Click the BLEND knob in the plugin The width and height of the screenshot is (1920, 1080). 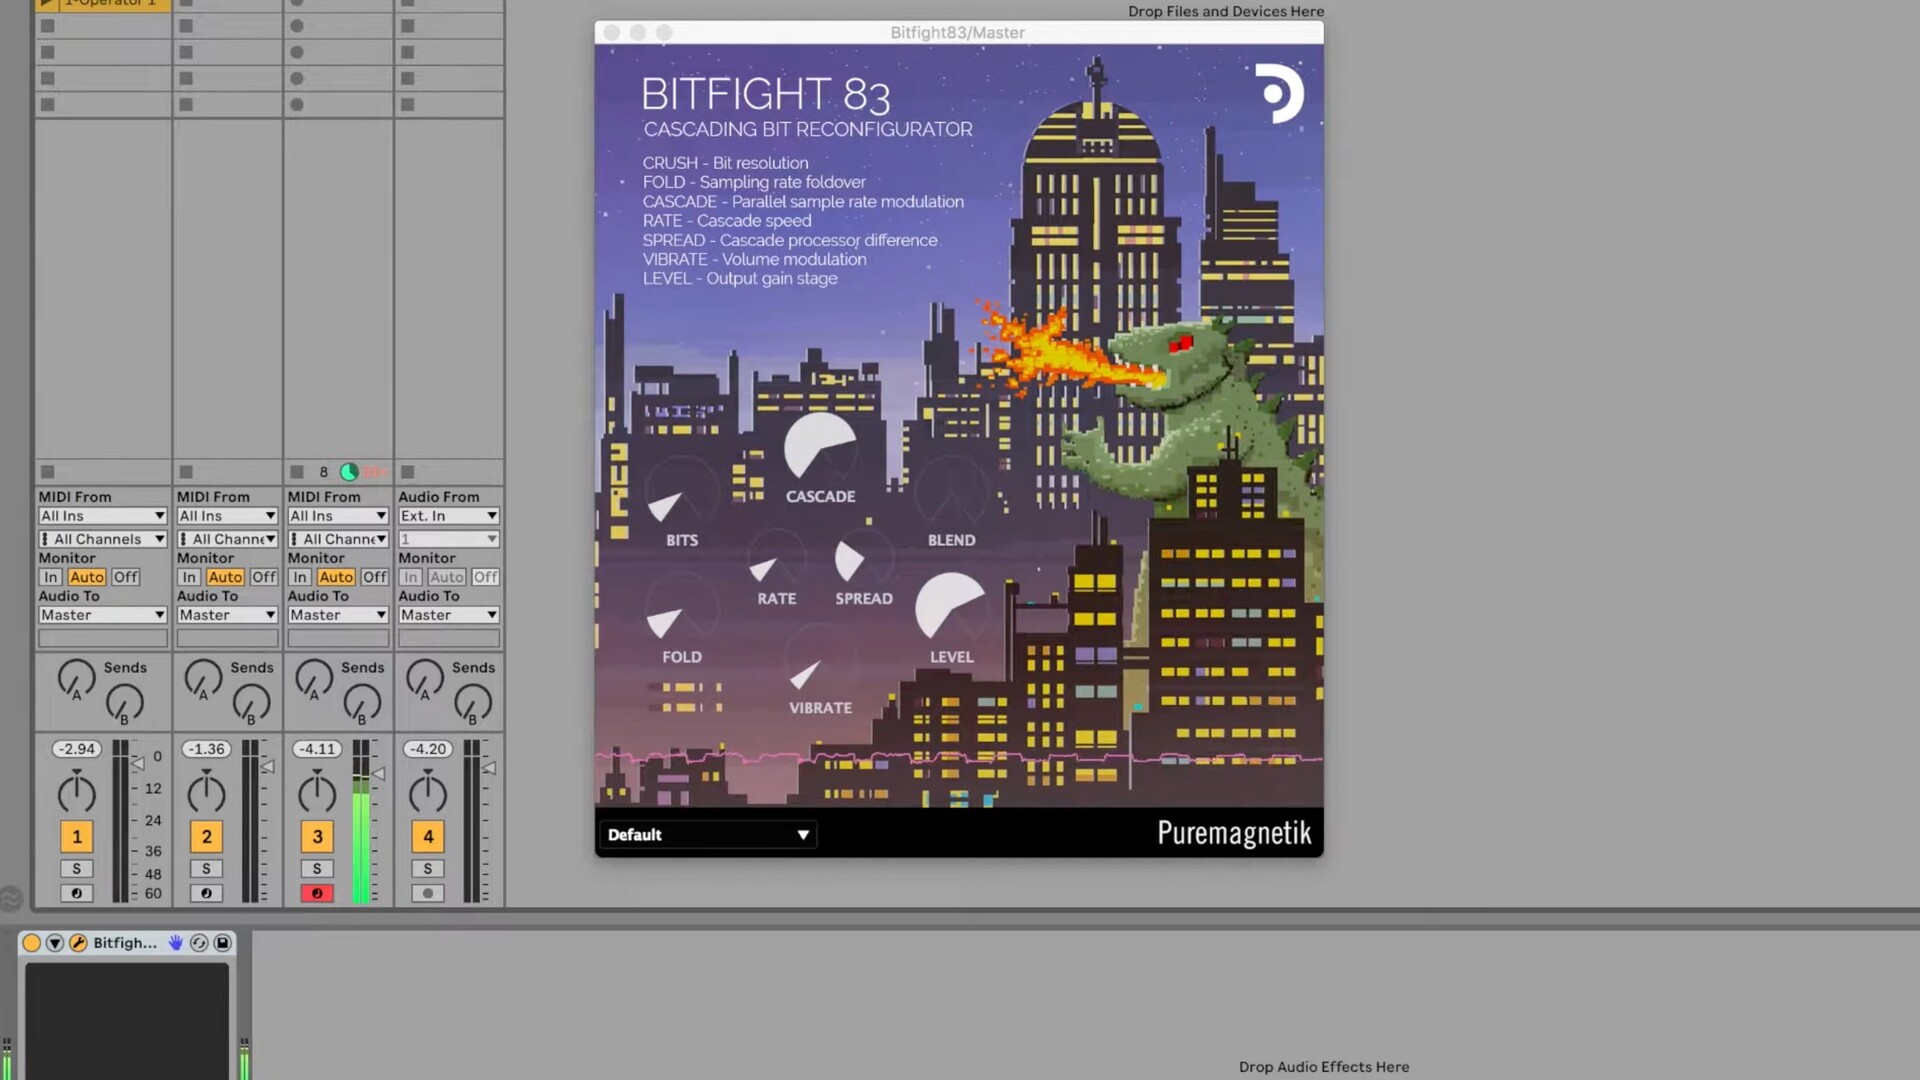click(x=951, y=493)
